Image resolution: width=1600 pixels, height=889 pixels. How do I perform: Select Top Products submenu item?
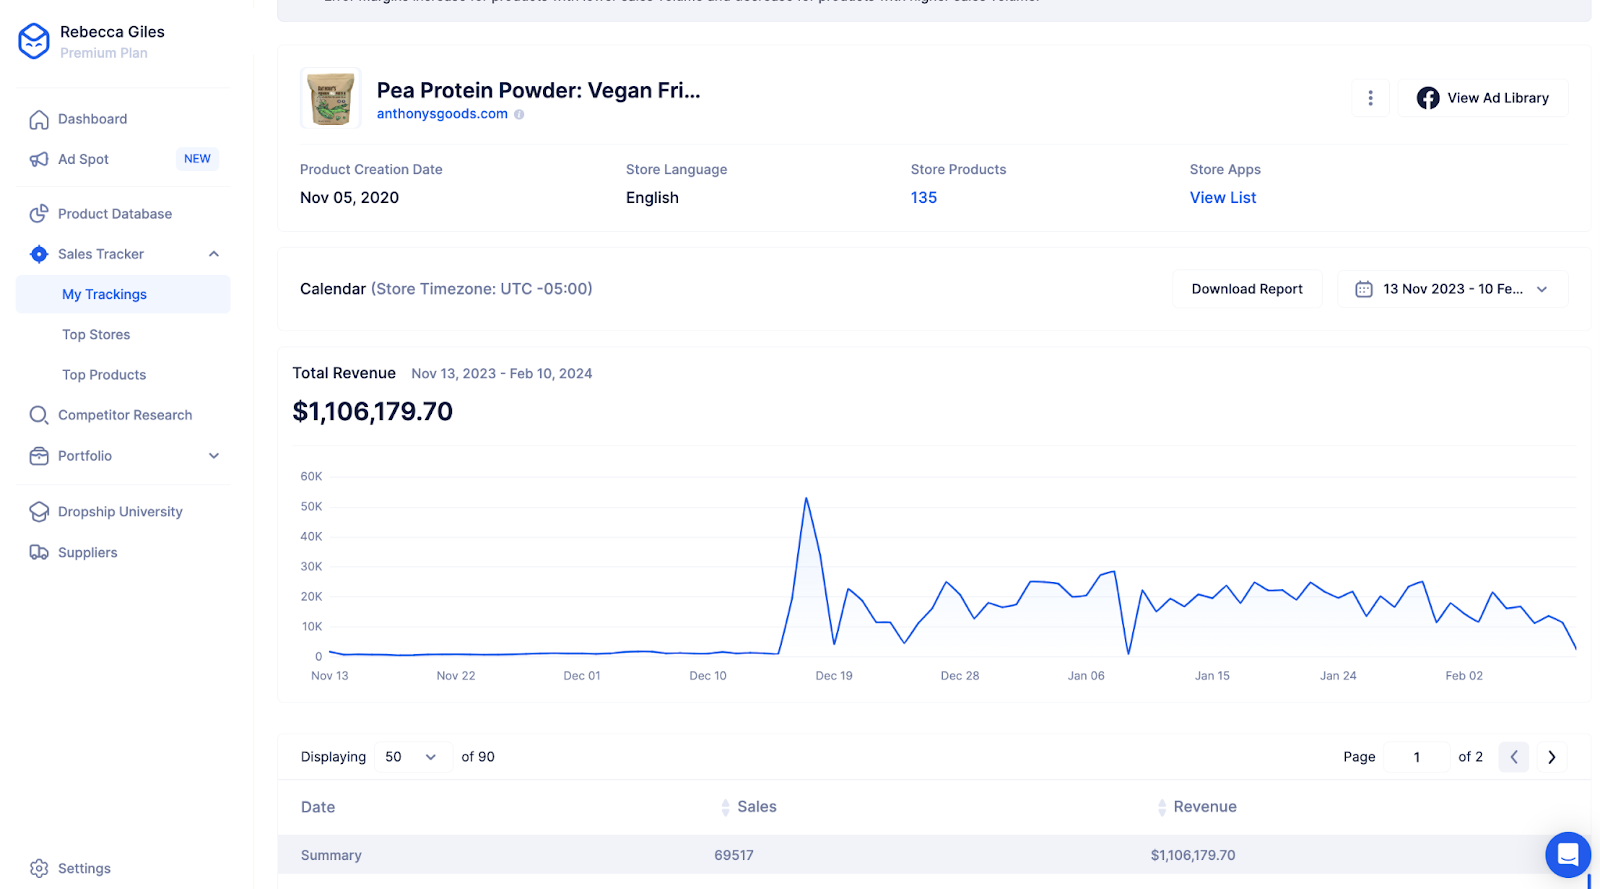point(104,375)
